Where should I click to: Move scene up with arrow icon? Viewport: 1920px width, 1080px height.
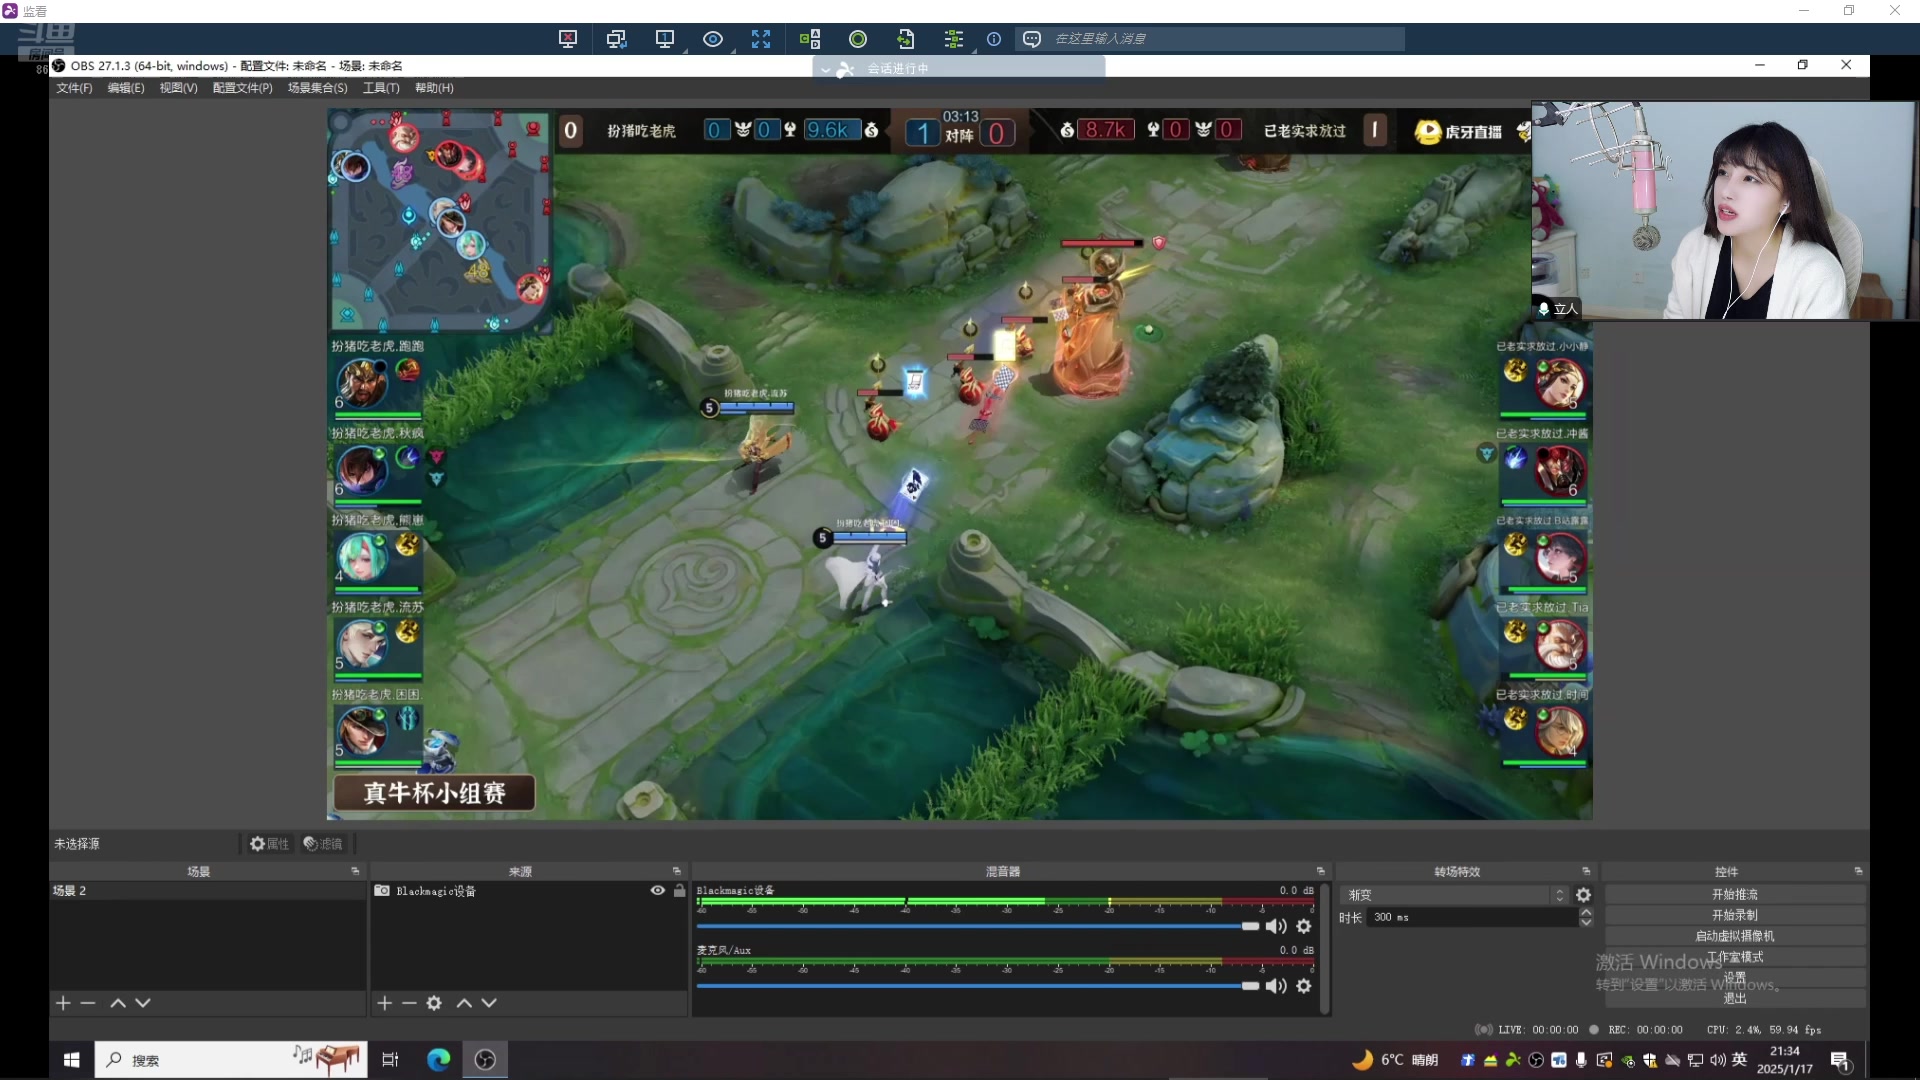(118, 1003)
